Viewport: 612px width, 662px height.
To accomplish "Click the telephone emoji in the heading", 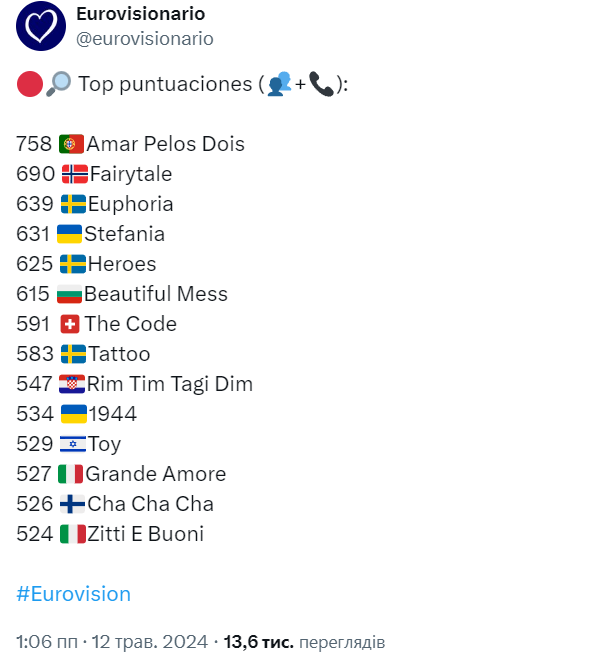I will click(x=321, y=84).
